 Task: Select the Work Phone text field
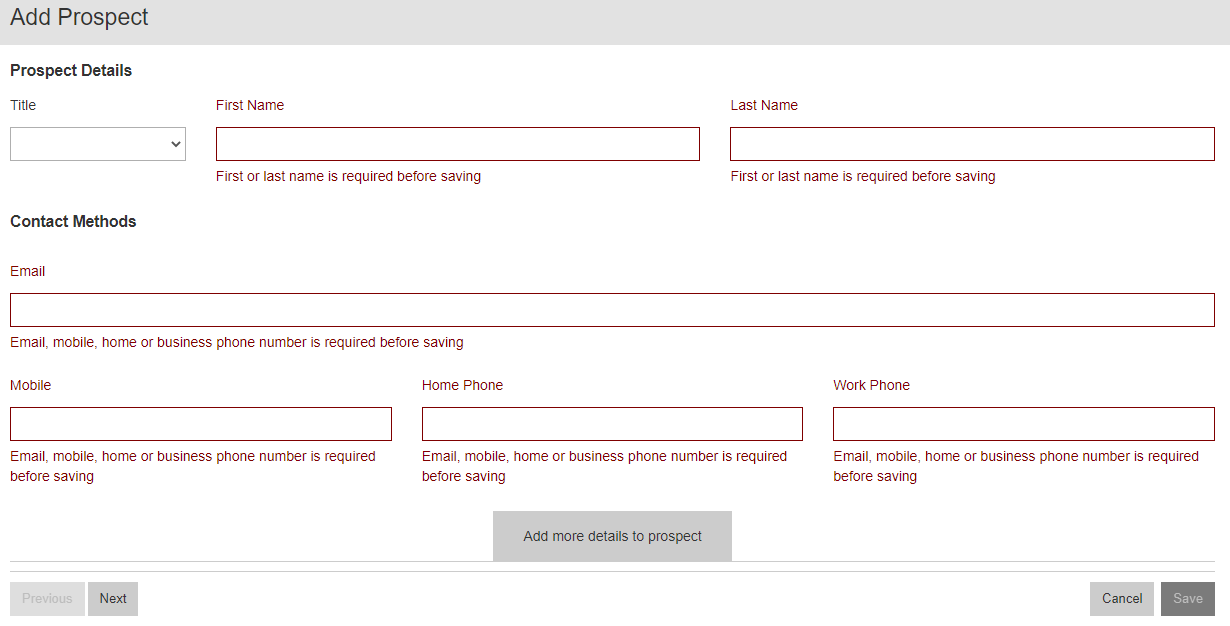click(1023, 424)
